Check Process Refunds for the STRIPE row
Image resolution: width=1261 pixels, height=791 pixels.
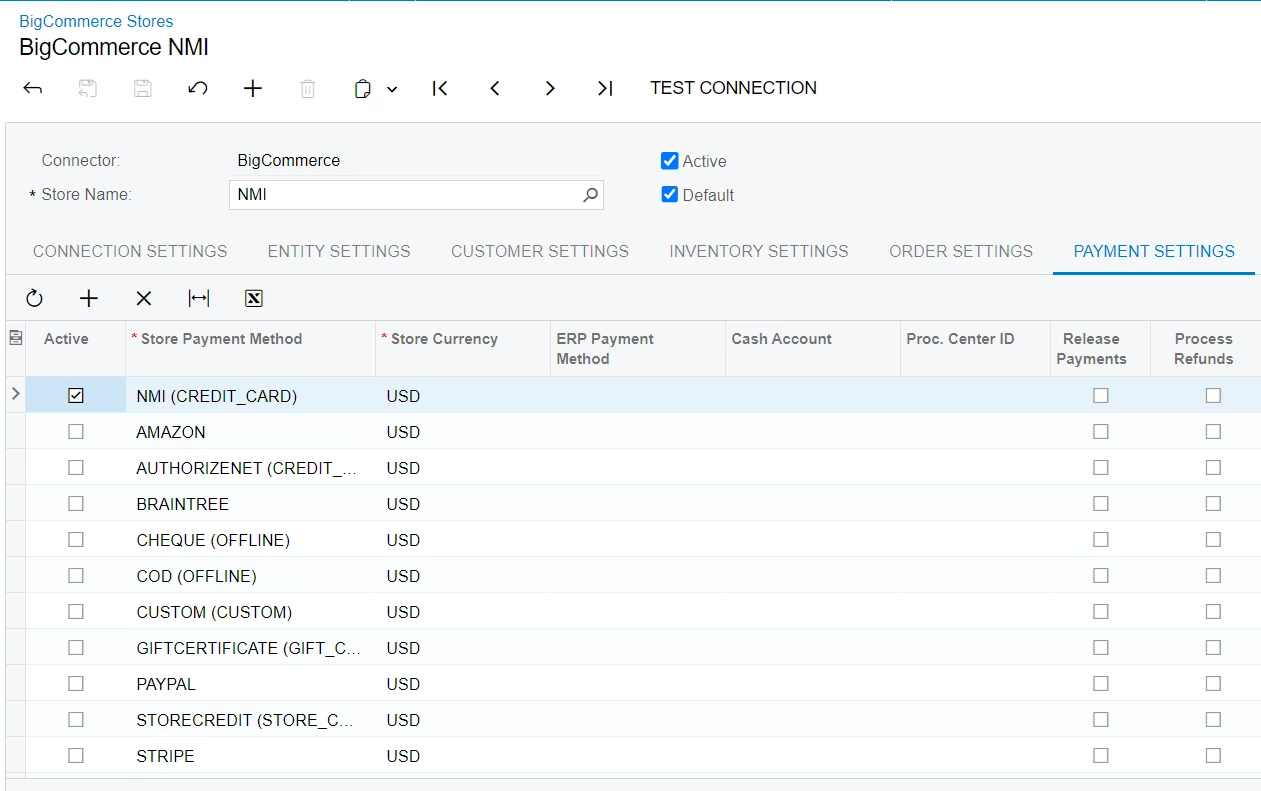coord(1213,756)
